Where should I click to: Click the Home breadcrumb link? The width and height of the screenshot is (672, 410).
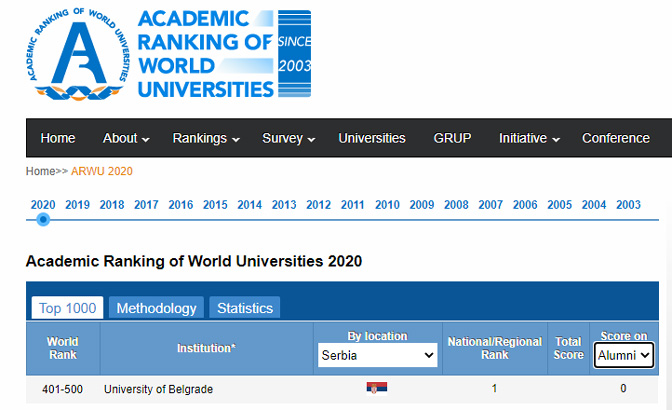point(40,171)
